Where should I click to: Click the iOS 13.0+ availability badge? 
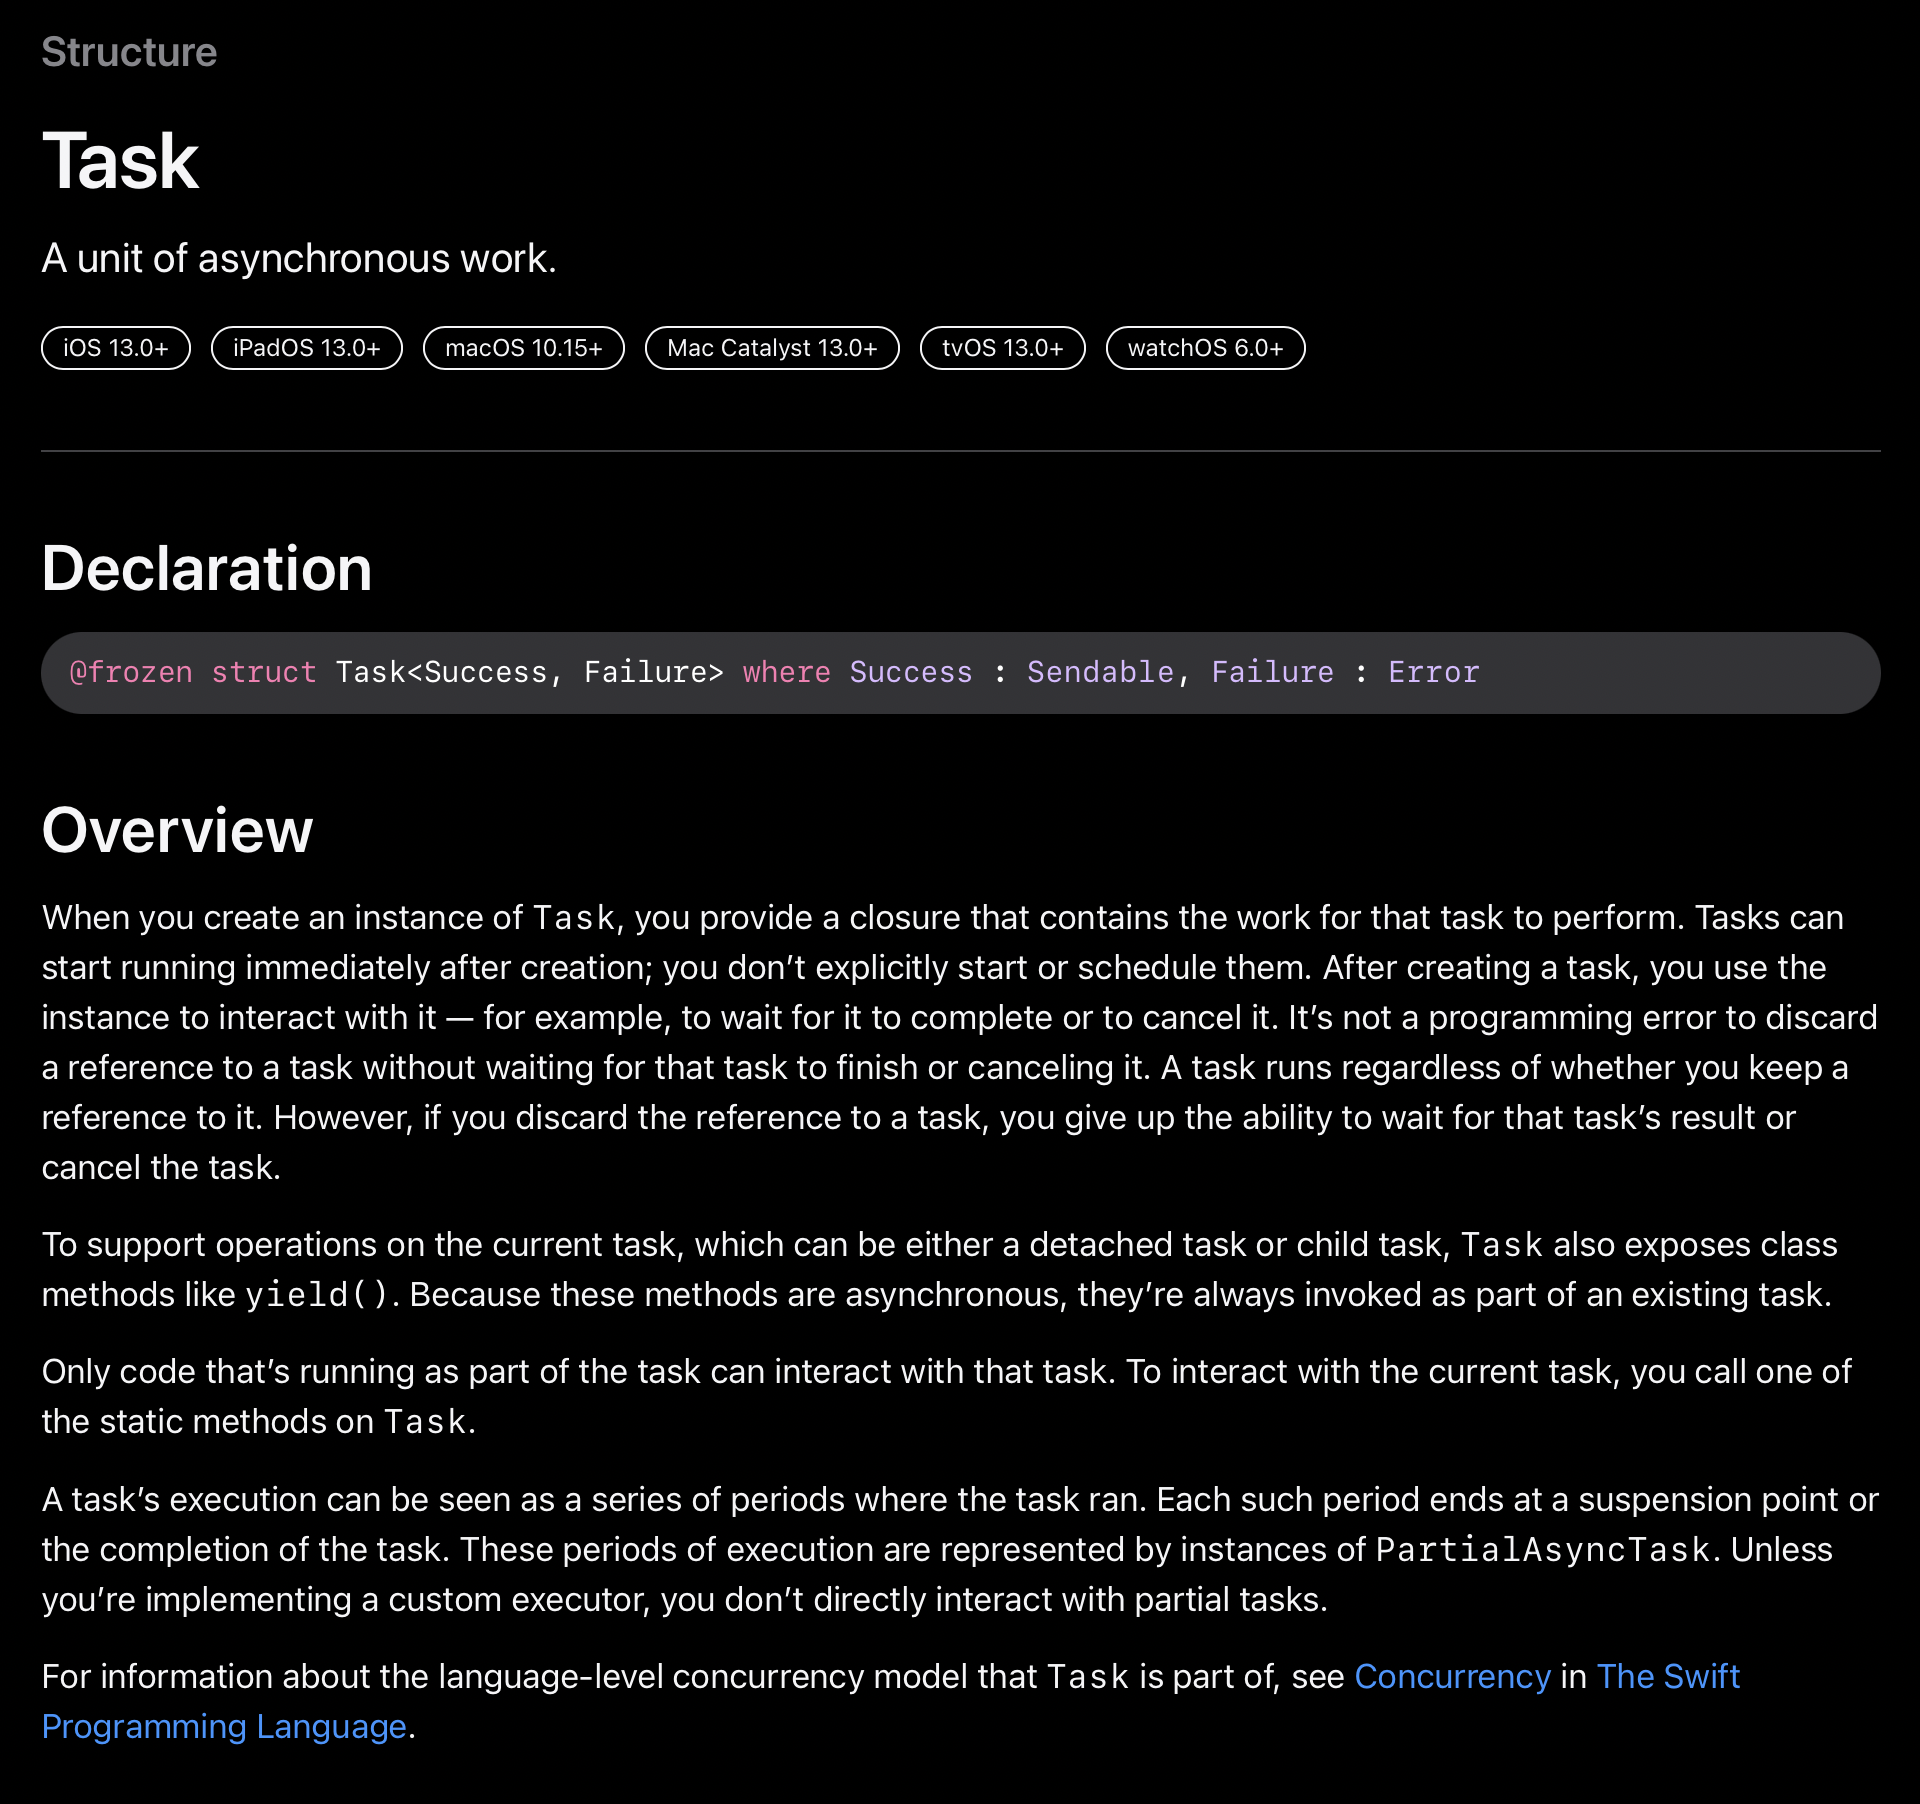[x=116, y=348]
